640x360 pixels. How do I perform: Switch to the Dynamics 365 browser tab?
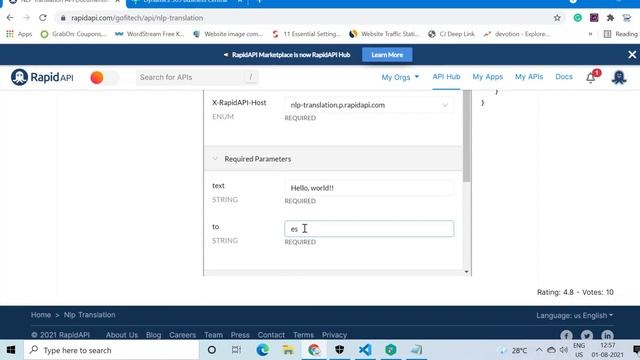(186, 2)
